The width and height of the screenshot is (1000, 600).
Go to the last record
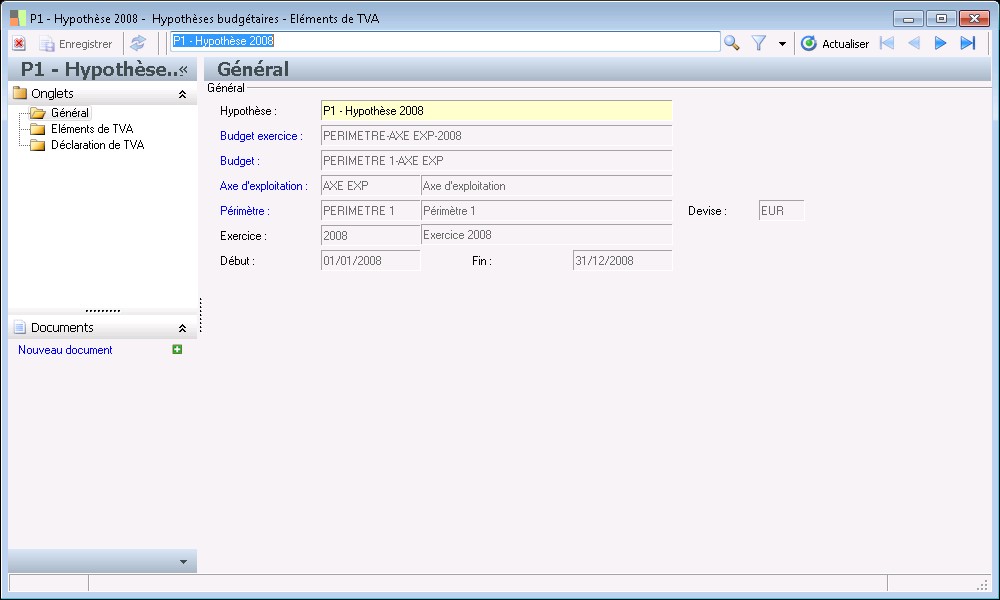[x=967, y=43]
